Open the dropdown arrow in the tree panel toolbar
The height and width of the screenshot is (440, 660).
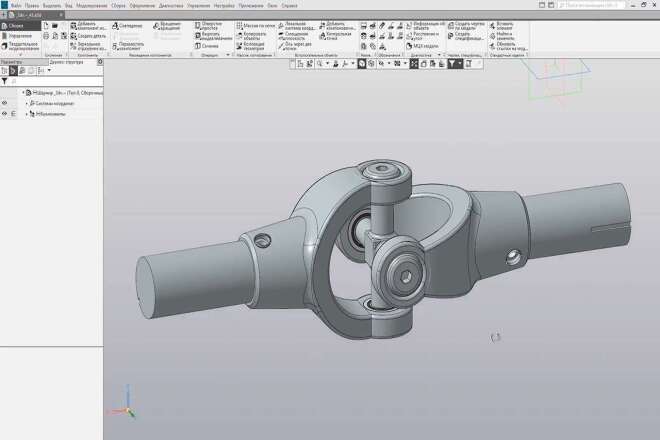pos(49,70)
